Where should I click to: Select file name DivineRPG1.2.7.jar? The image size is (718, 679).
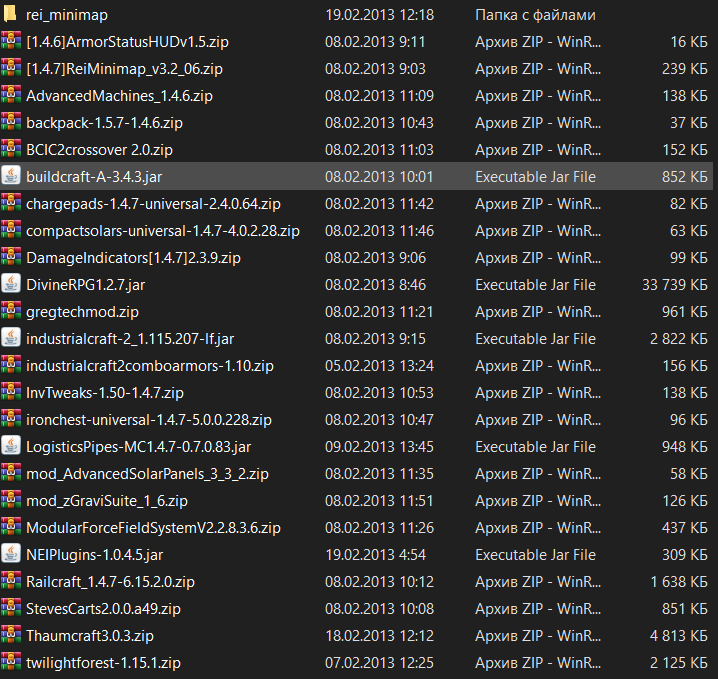point(86,285)
